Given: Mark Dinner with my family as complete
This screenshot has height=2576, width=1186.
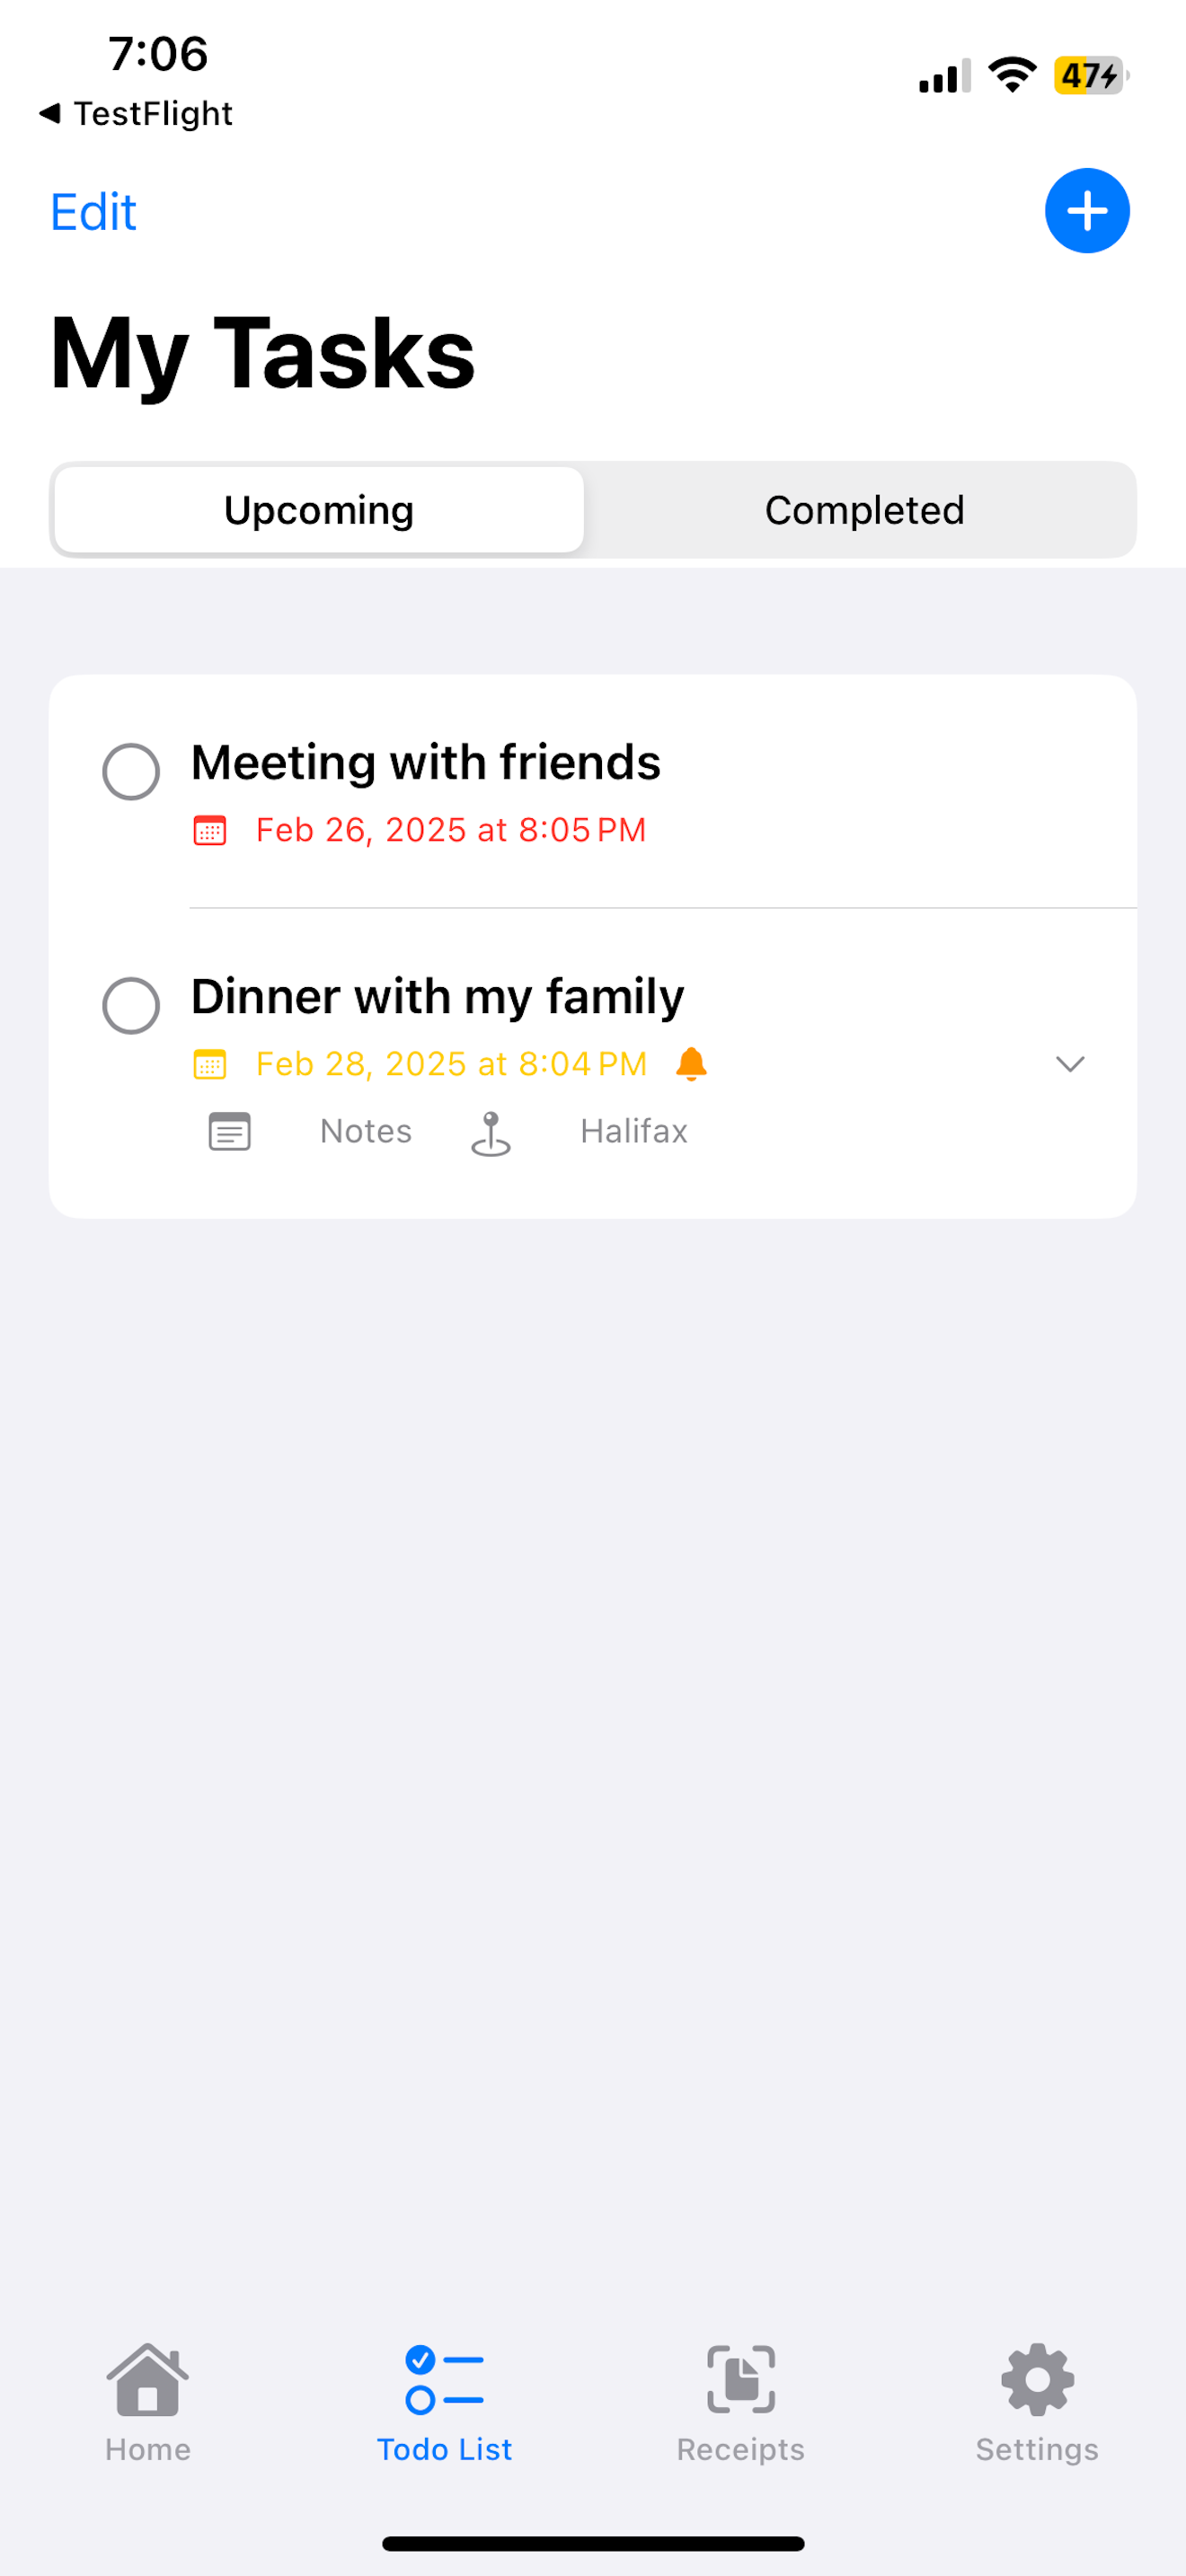Looking at the screenshot, I should pos(131,1005).
